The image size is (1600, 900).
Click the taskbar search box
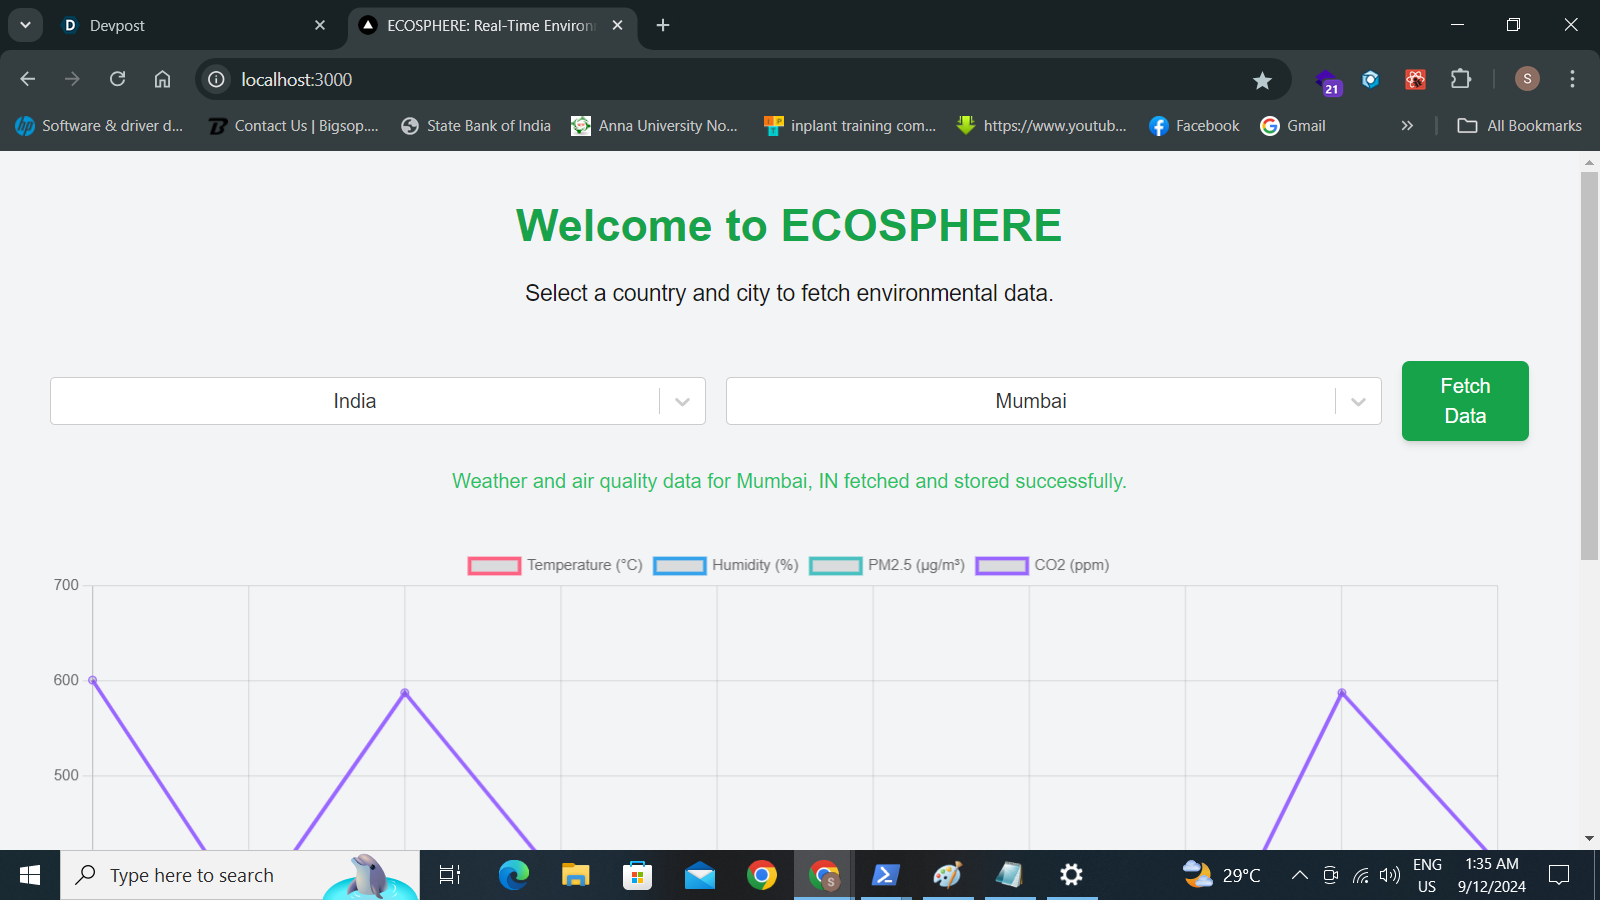[240, 875]
